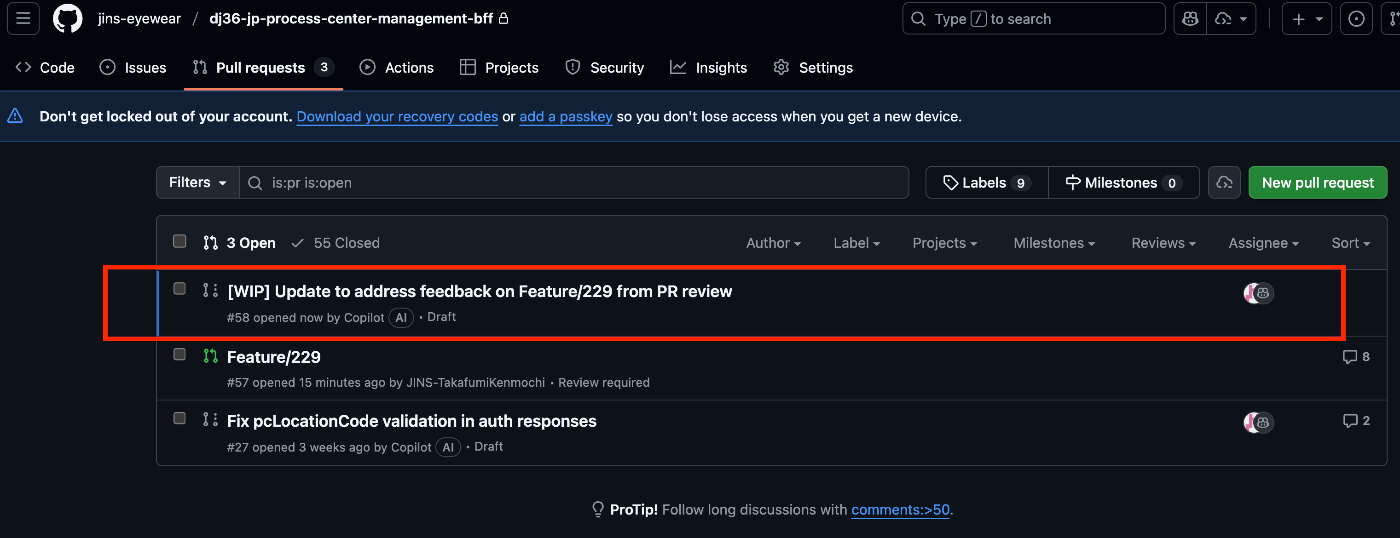
Task: Click the GitHub octocat logo
Action: tap(67, 19)
